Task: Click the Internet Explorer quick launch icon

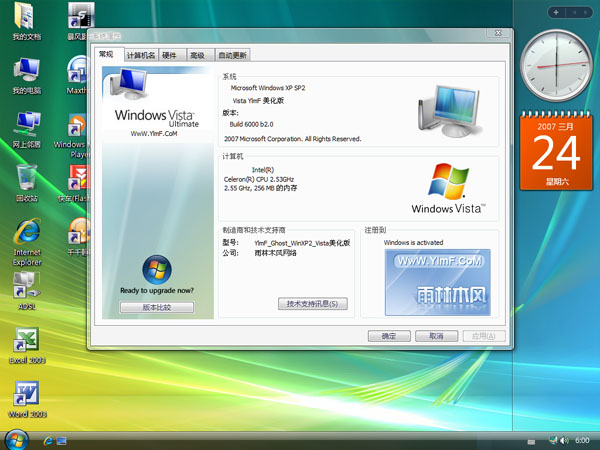Action: pyautogui.click(x=48, y=441)
